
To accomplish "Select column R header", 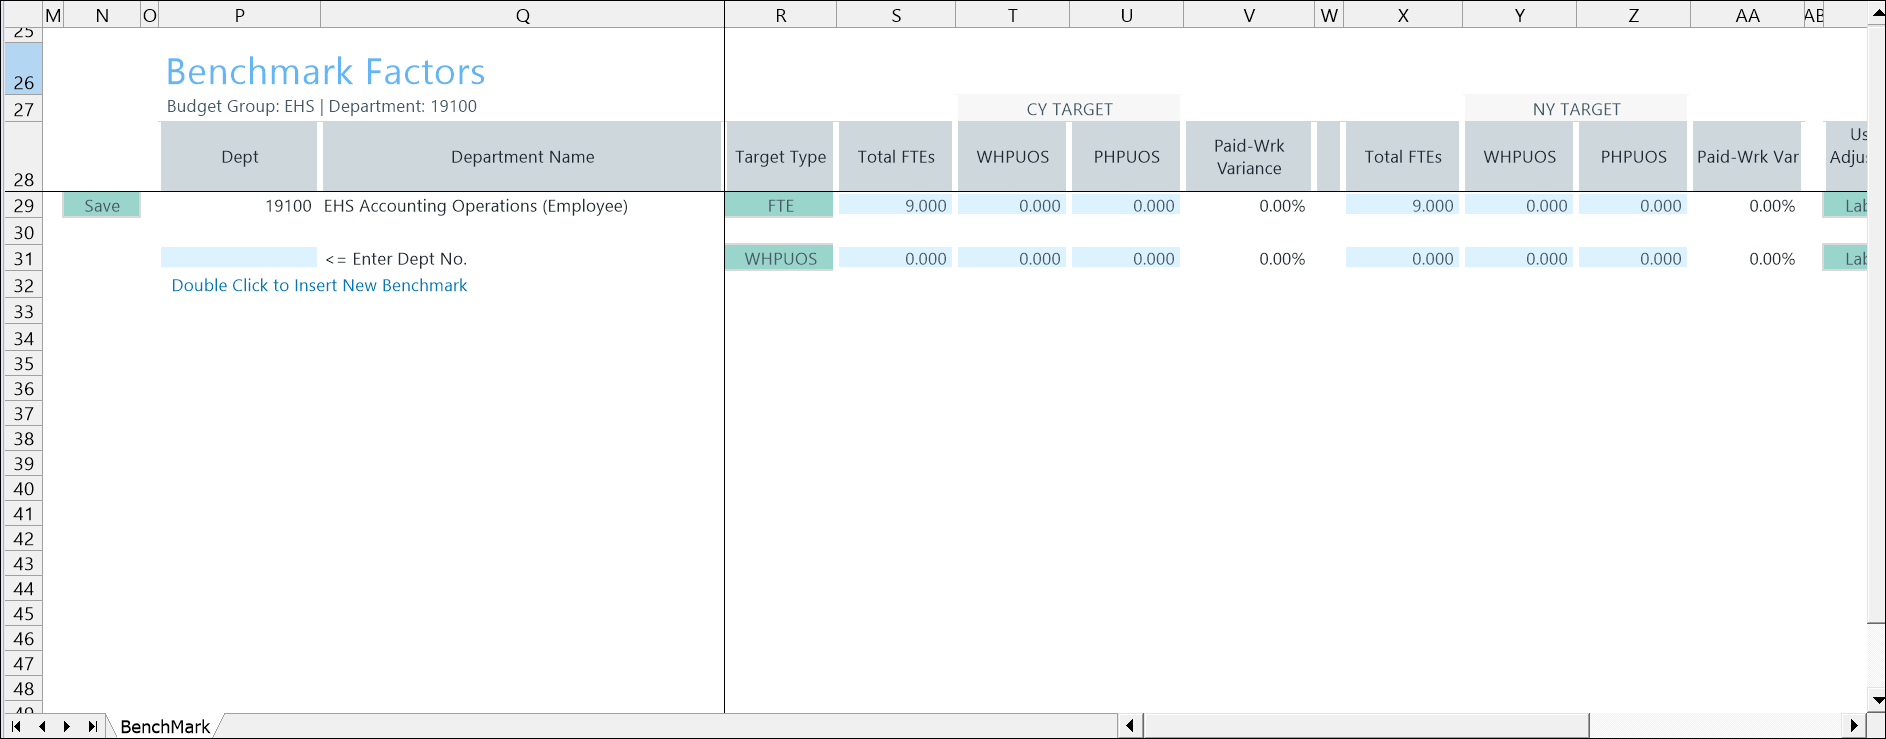I will pos(780,15).
